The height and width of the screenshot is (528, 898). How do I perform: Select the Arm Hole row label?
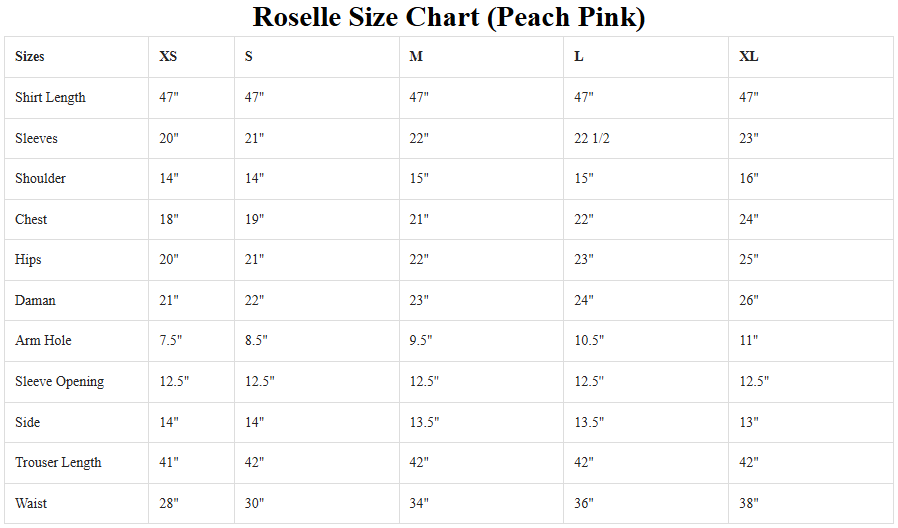[43, 341]
